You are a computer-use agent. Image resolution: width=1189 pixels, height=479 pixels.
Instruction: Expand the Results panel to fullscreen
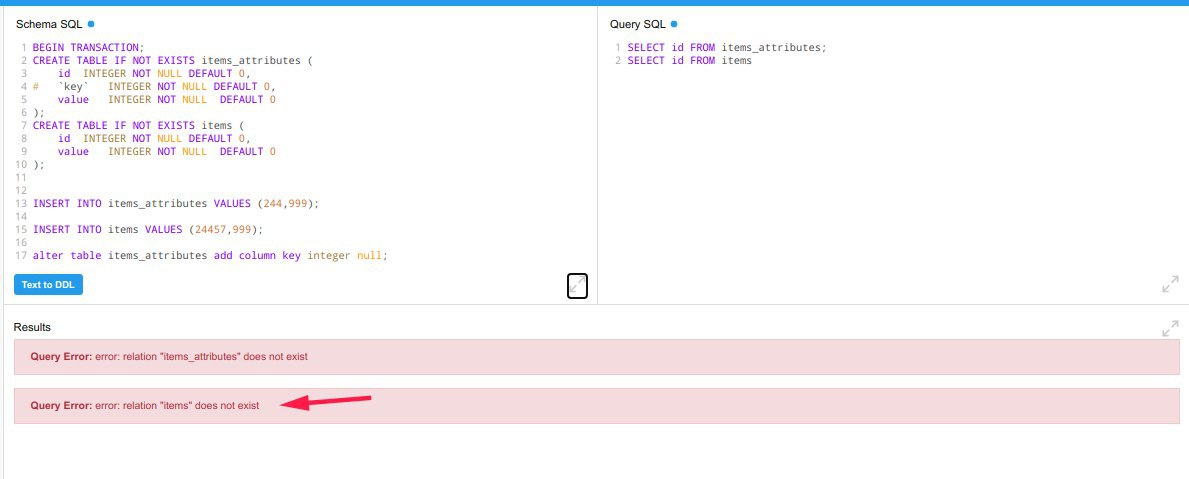(x=1170, y=328)
